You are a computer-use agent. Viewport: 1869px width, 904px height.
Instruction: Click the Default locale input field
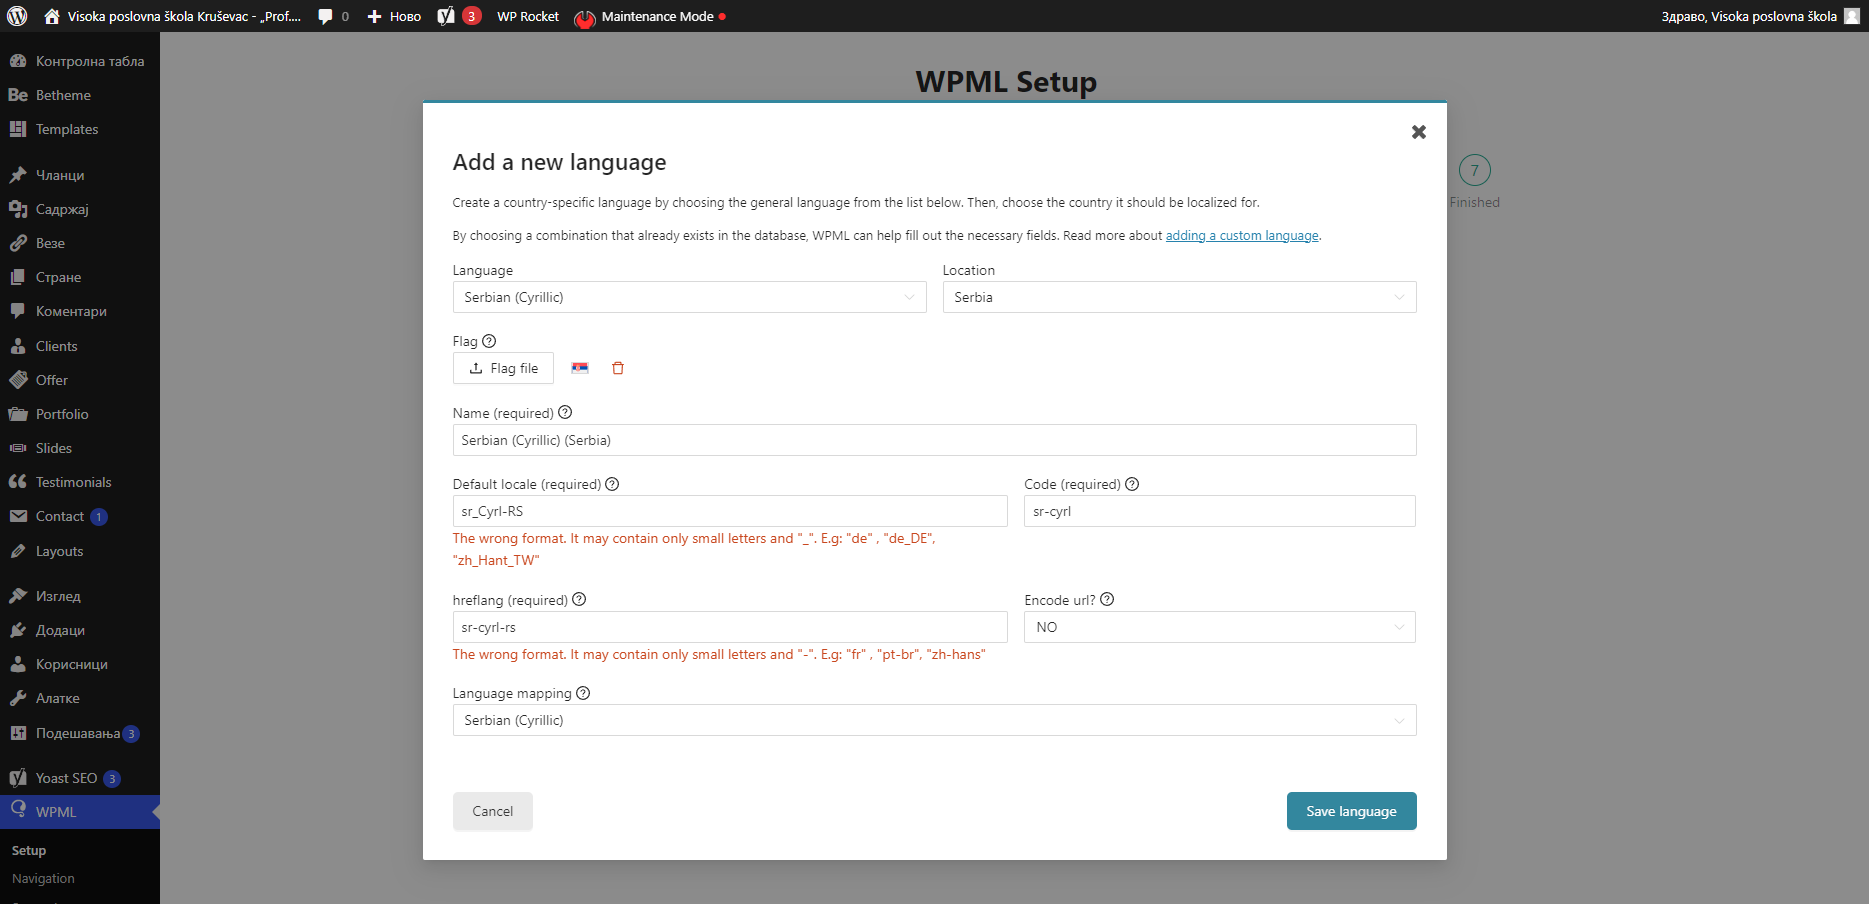click(x=730, y=511)
